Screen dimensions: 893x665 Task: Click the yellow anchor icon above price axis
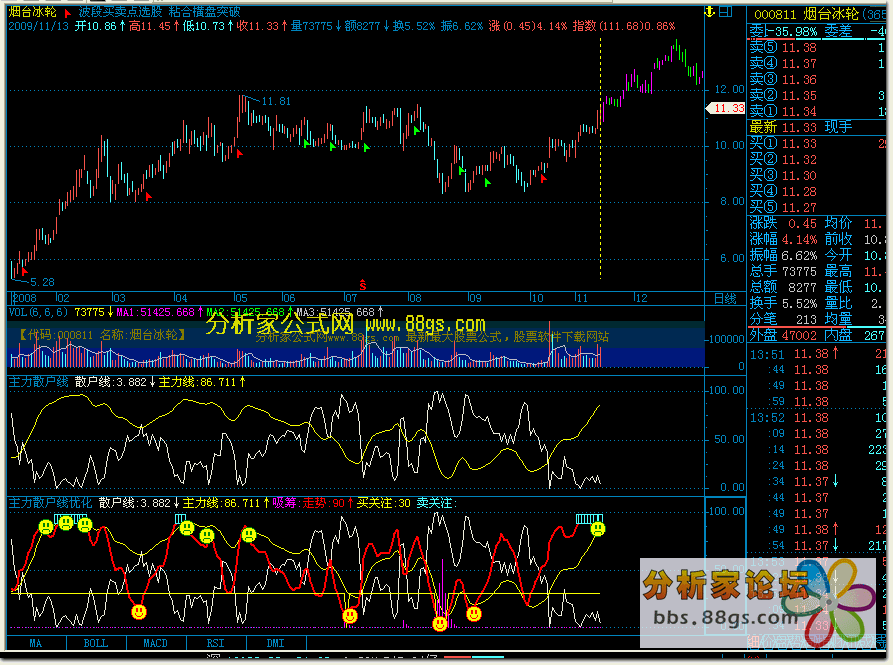tap(711, 12)
